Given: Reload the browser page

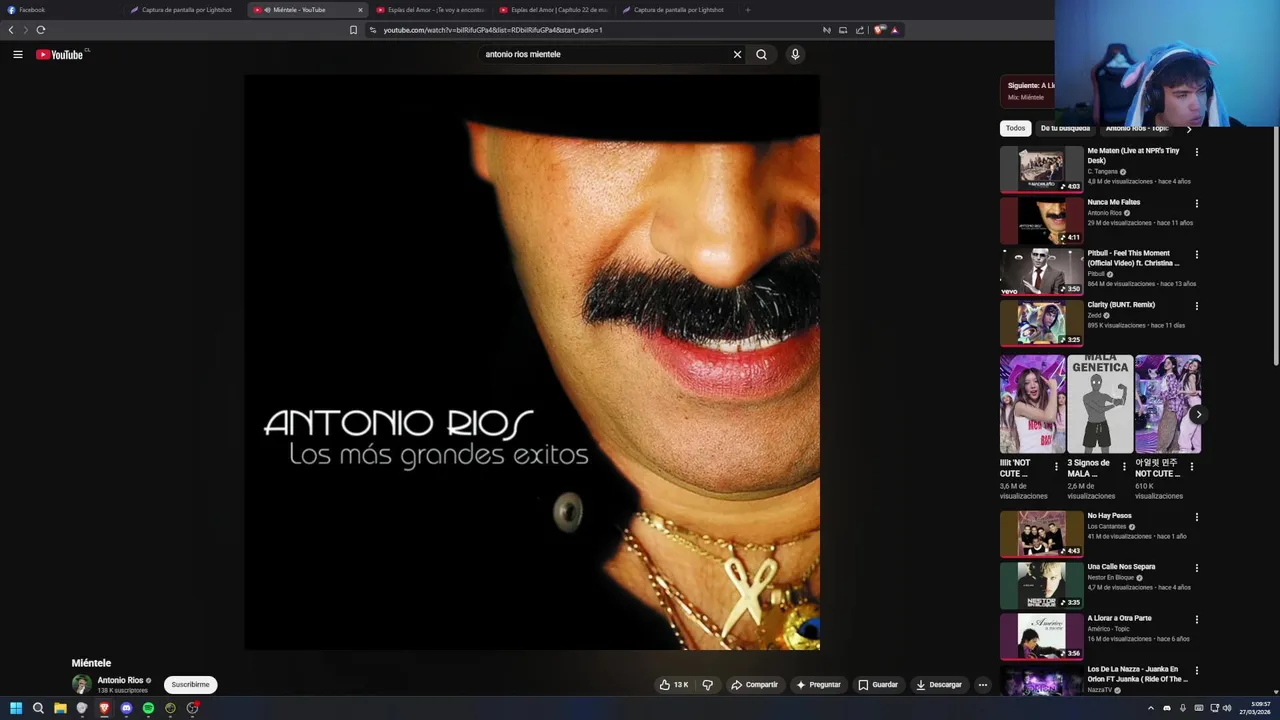Looking at the screenshot, I should coord(41,30).
